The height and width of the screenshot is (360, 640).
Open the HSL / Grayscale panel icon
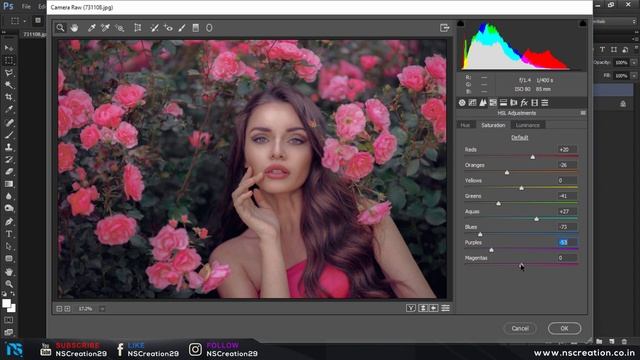click(493, 103)
